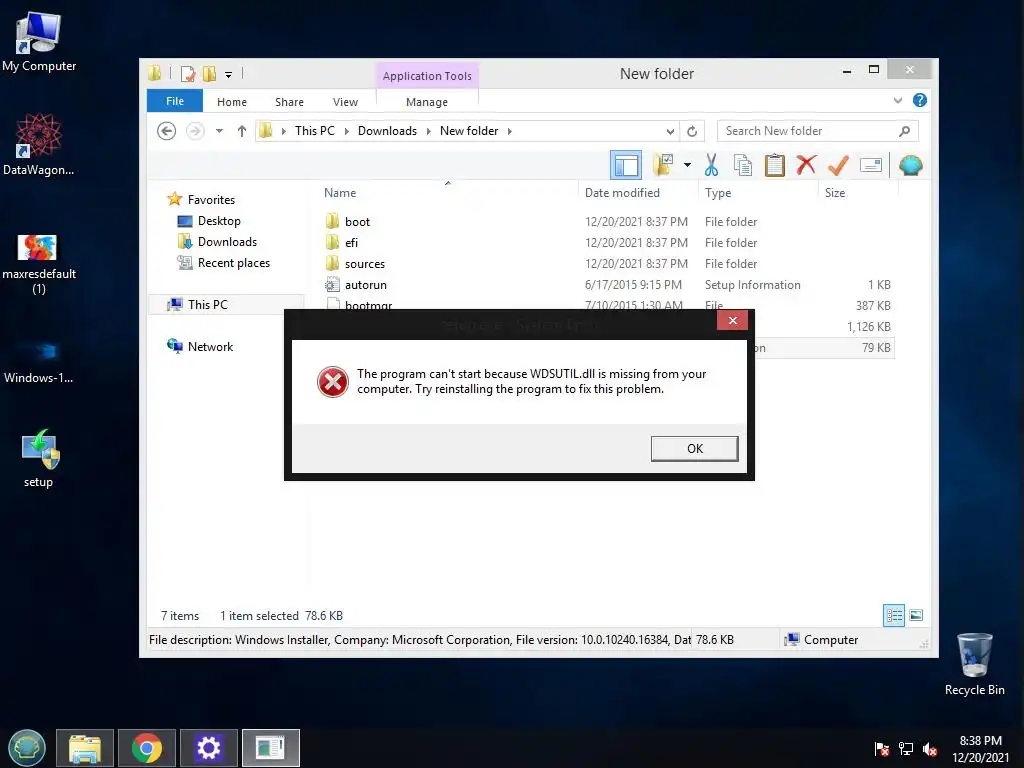Open the Start button on the taskbar
1024x768 pixels.
tap(27, 748)
